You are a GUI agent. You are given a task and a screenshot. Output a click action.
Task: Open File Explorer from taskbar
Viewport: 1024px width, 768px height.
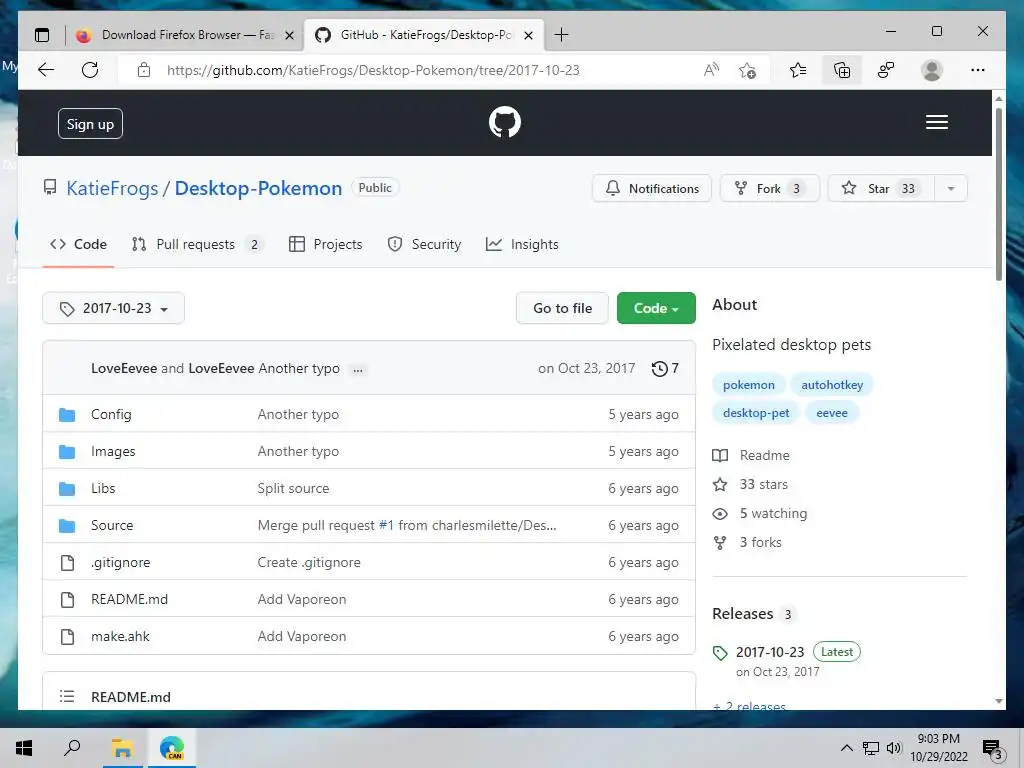[122, 748]
